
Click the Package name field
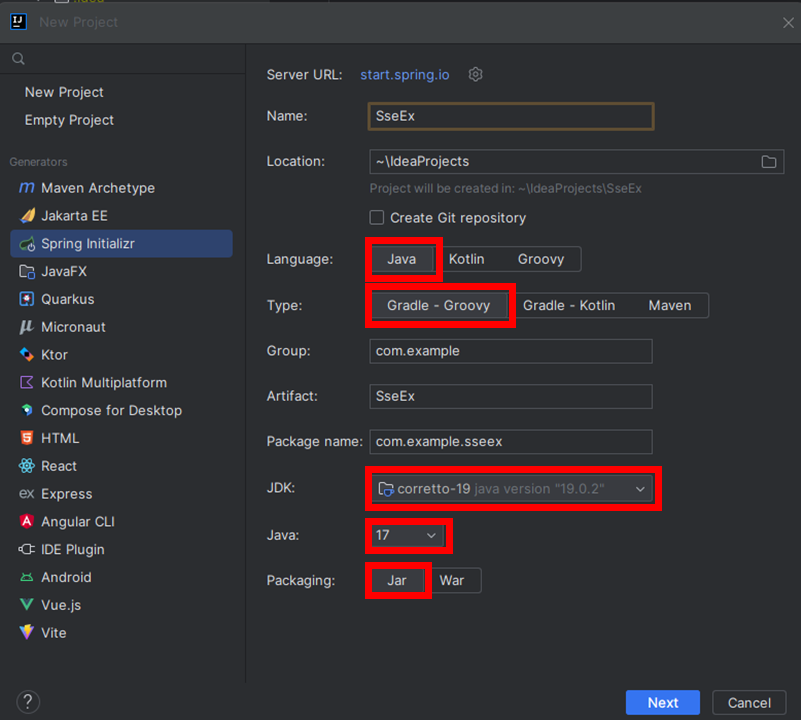tap(511, 442)
